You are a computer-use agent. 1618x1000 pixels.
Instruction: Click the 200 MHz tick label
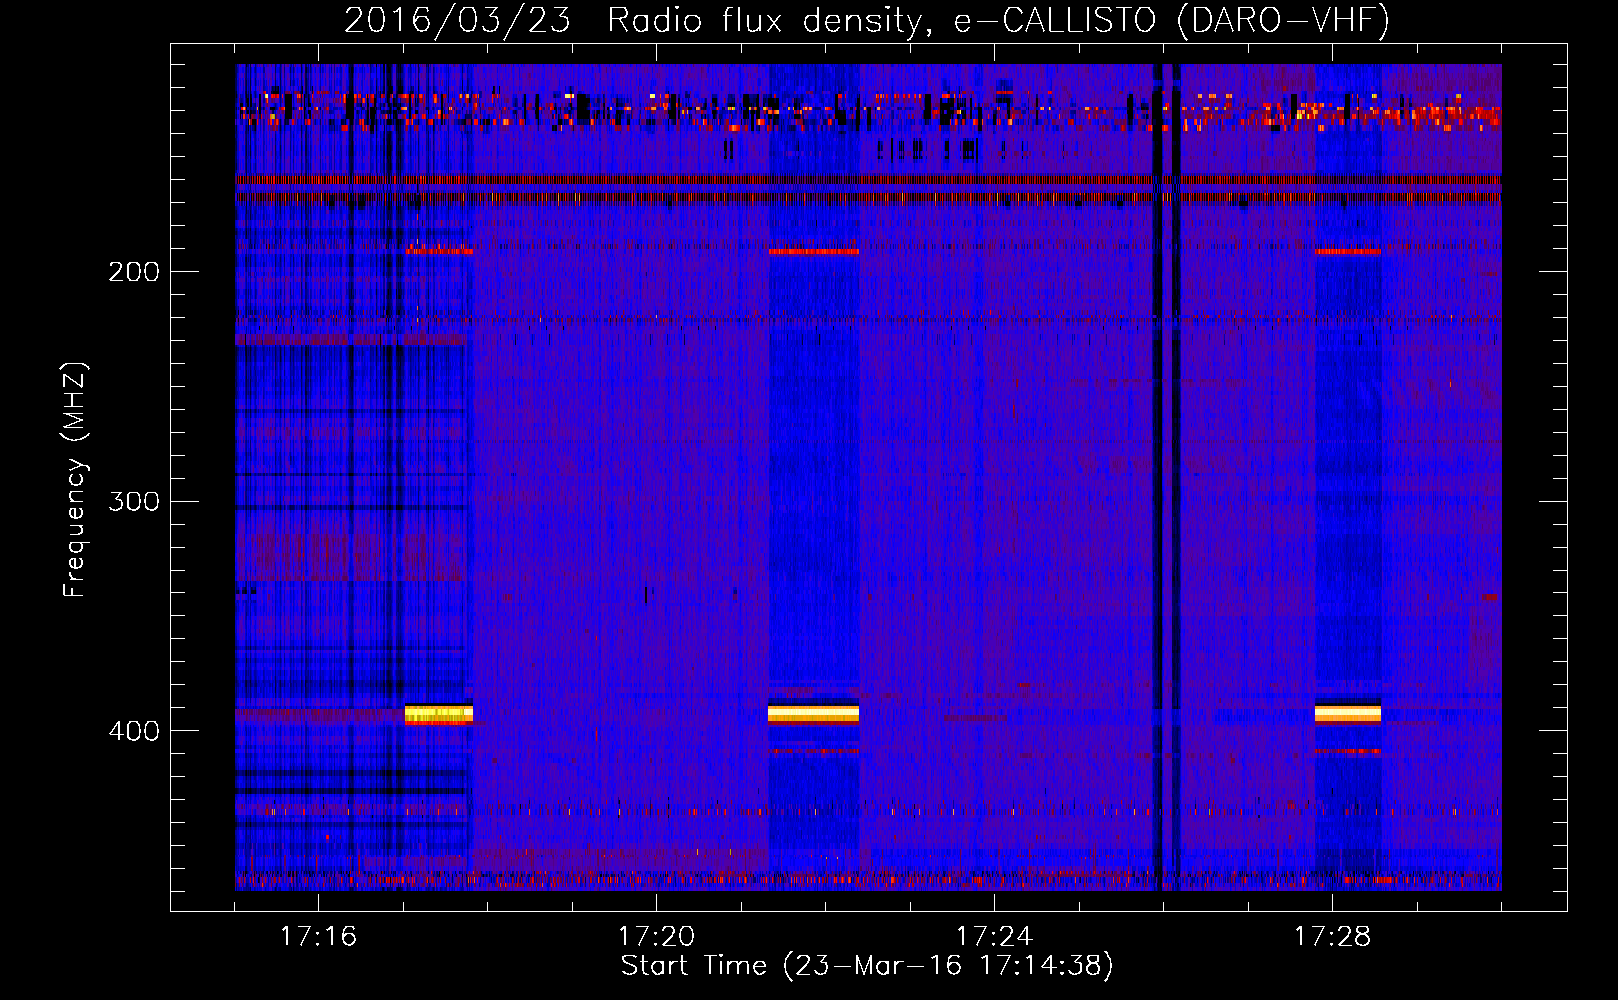pos(133,272)
